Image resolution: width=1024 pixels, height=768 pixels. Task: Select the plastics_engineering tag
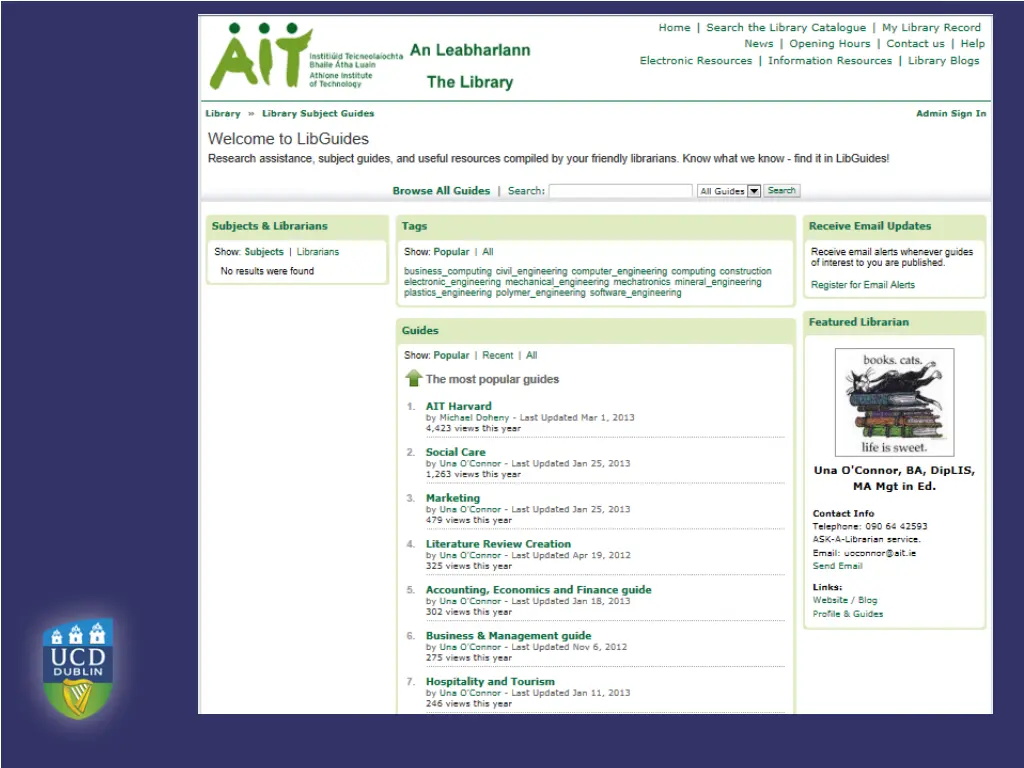coord(448,293)
